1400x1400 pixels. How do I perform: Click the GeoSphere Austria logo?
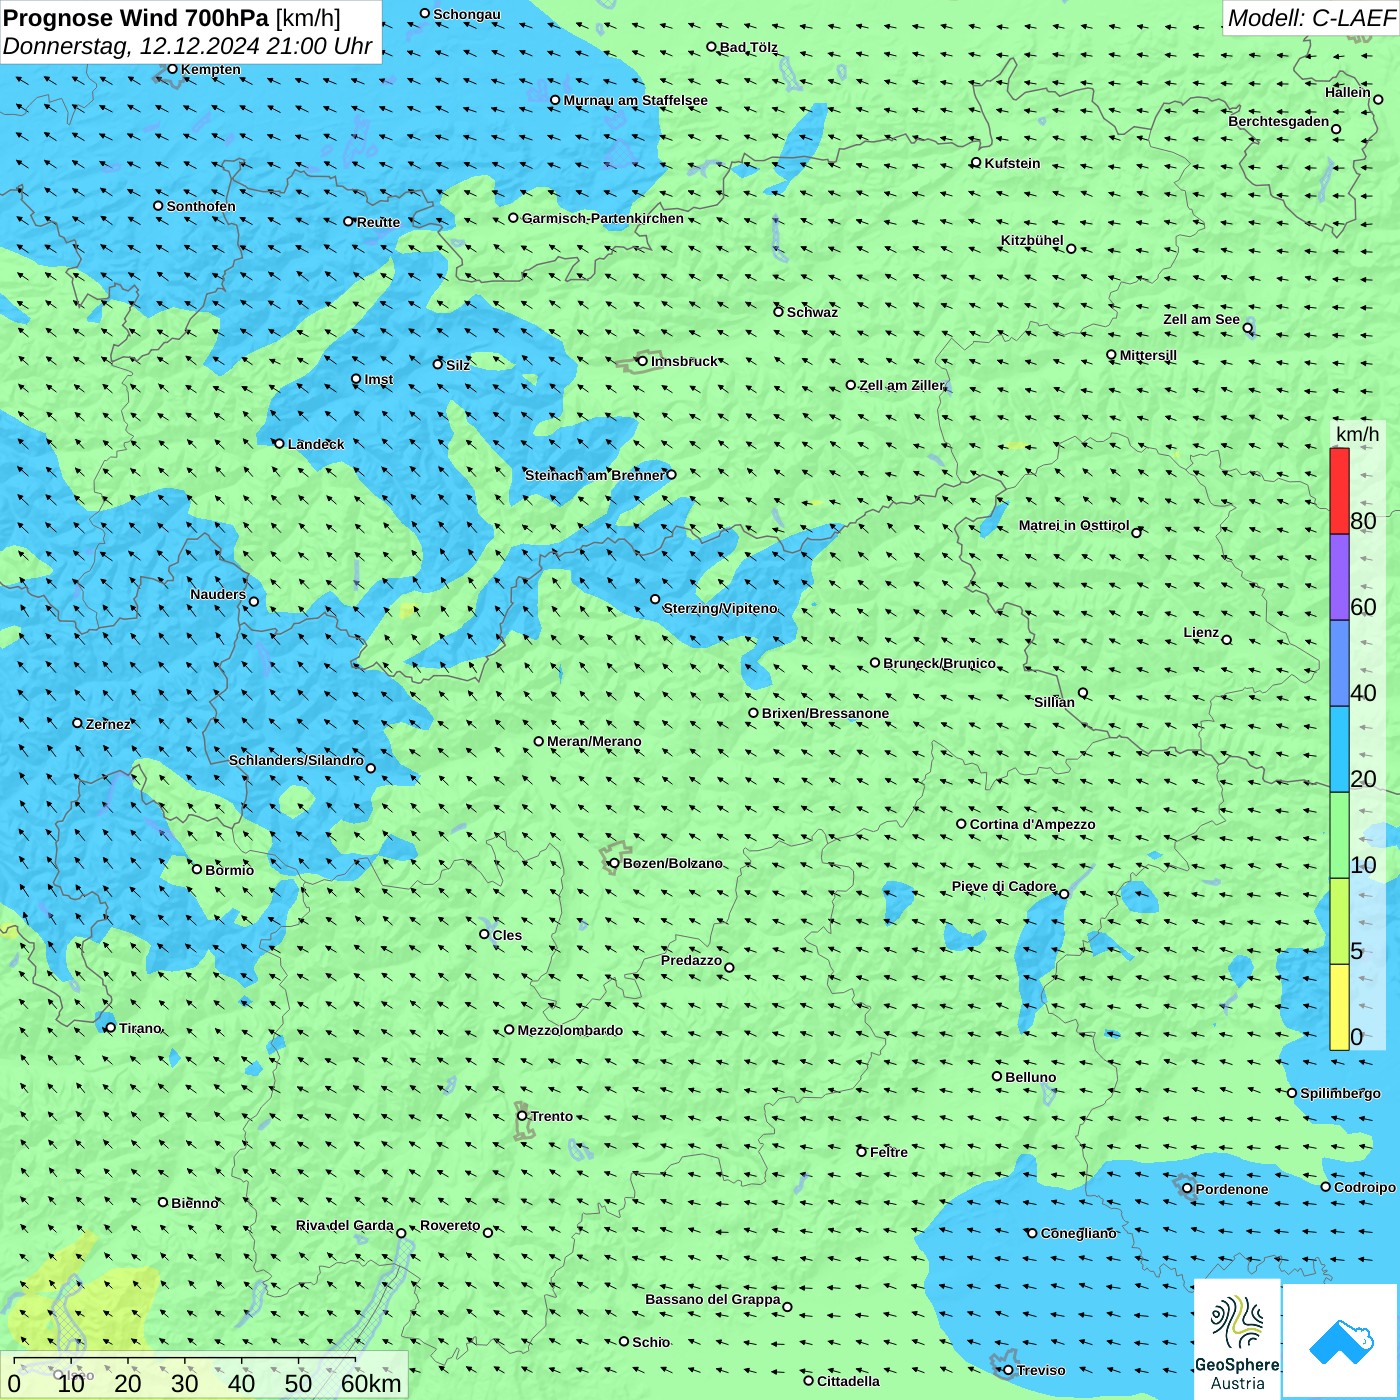tap(1237, 1339)
